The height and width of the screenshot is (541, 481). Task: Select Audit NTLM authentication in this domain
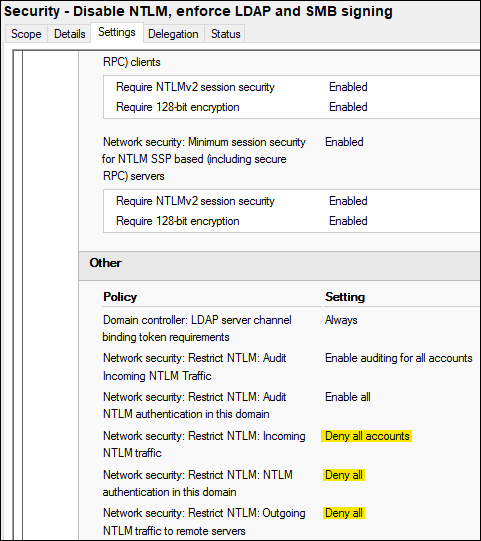pos(195,405)
